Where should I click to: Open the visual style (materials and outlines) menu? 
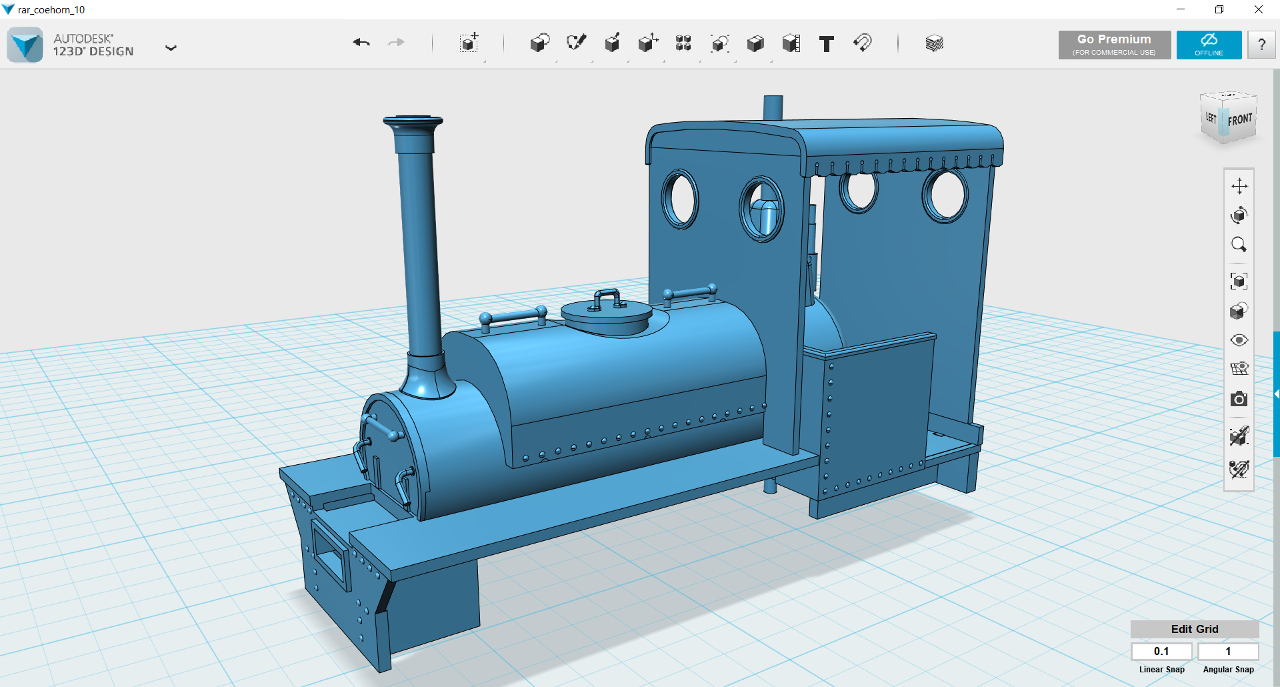point(1239,311)
